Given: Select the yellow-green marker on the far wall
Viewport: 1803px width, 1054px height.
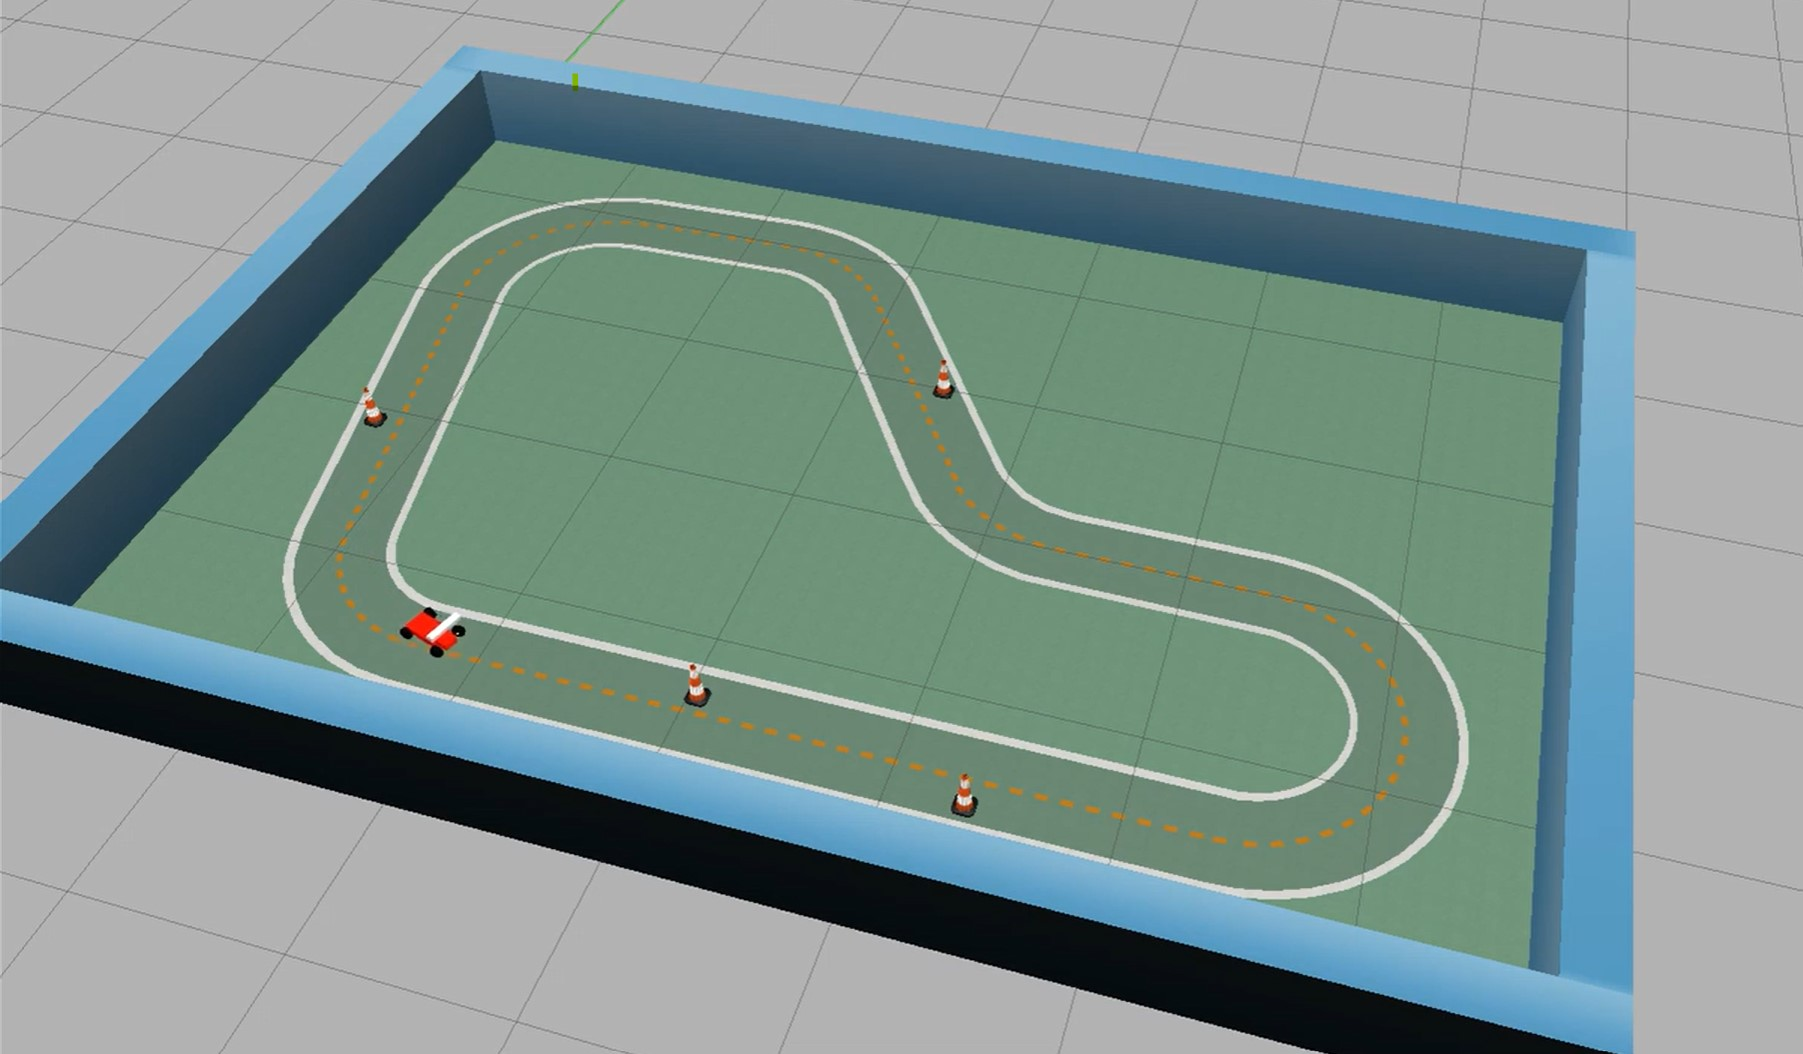Looking at the screenshot, I should pyautogui.click(x=575, y=81).
